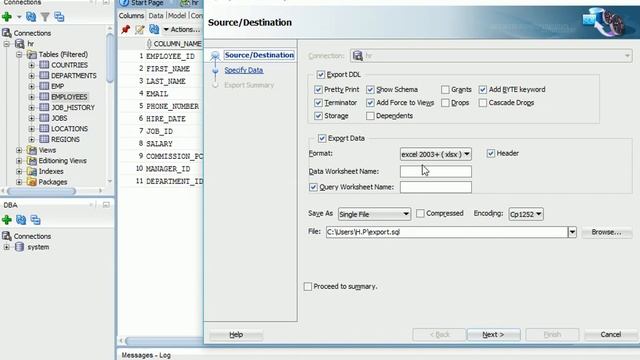Switch to the Columns tab
640x360 pixels.
(131, 16)
